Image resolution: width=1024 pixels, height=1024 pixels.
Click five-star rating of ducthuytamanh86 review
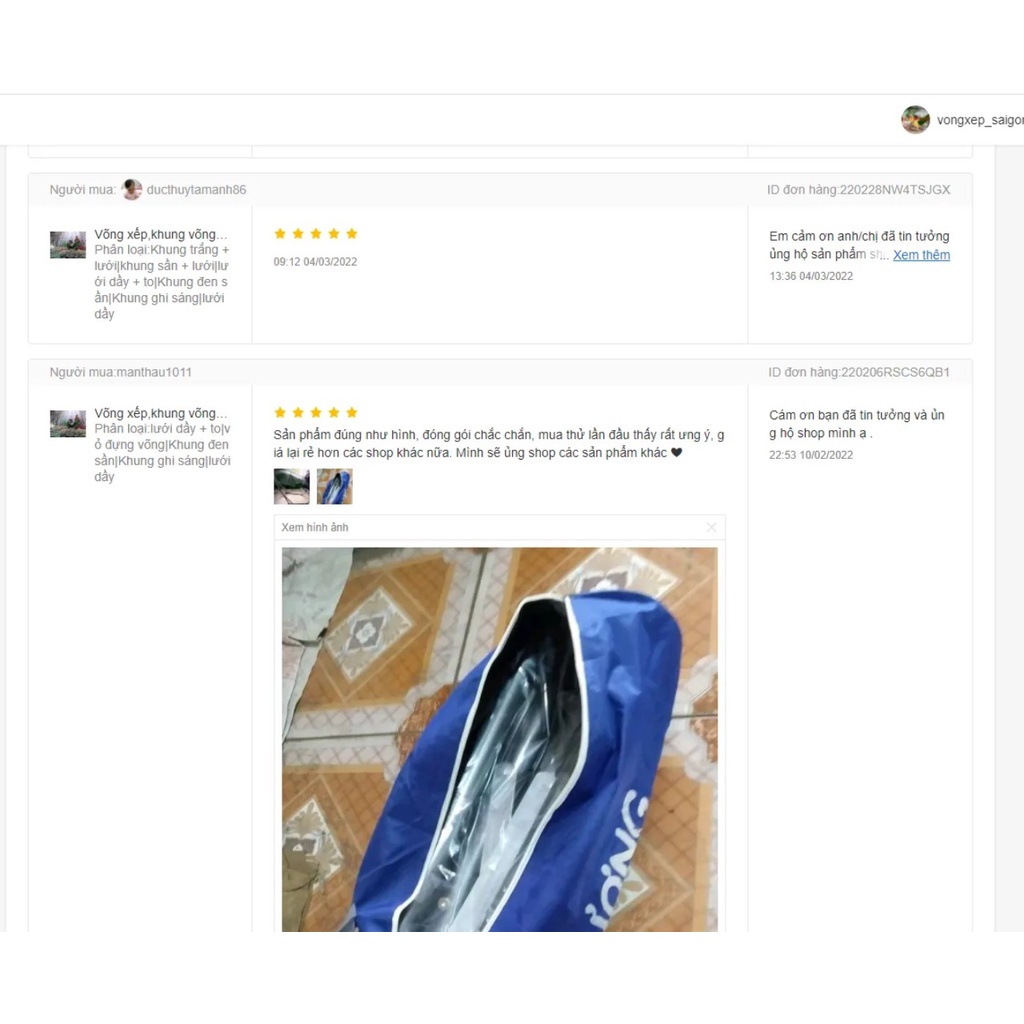coord(316,234)
